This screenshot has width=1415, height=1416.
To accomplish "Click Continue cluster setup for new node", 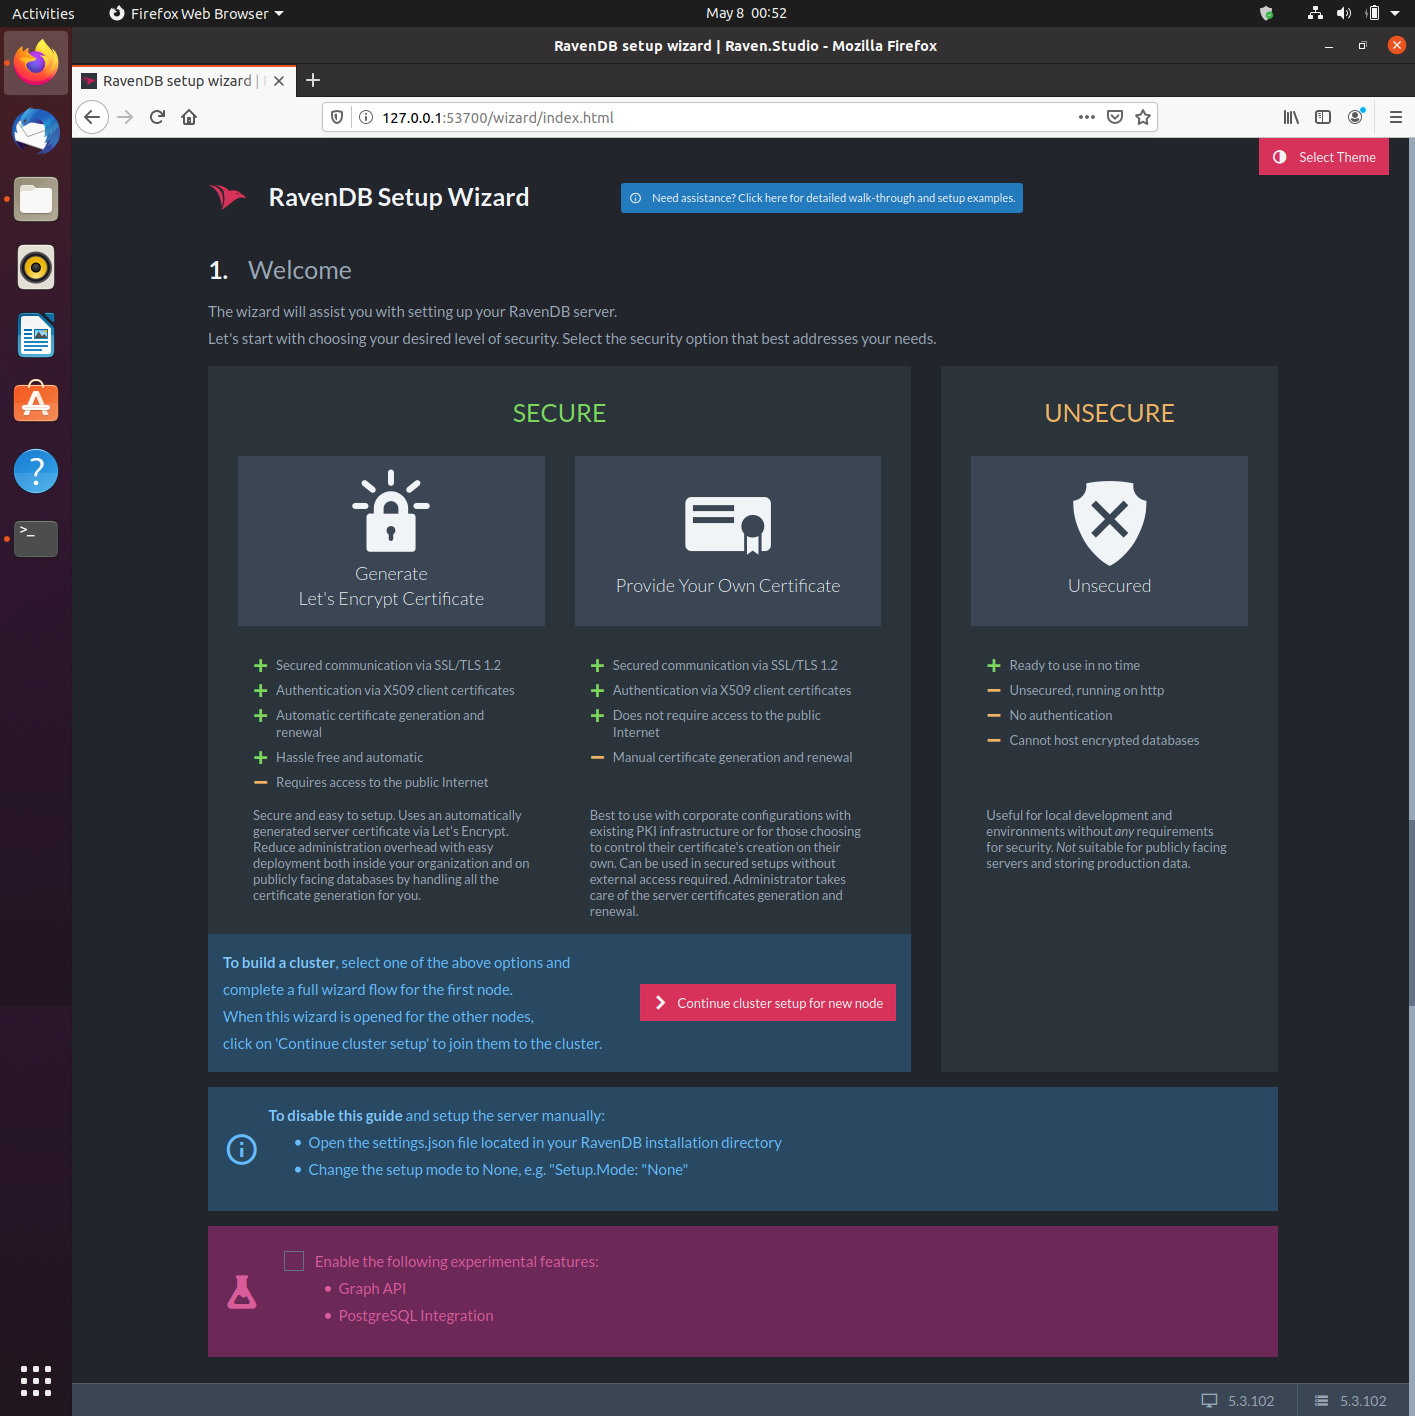I will coord(768,1003).
